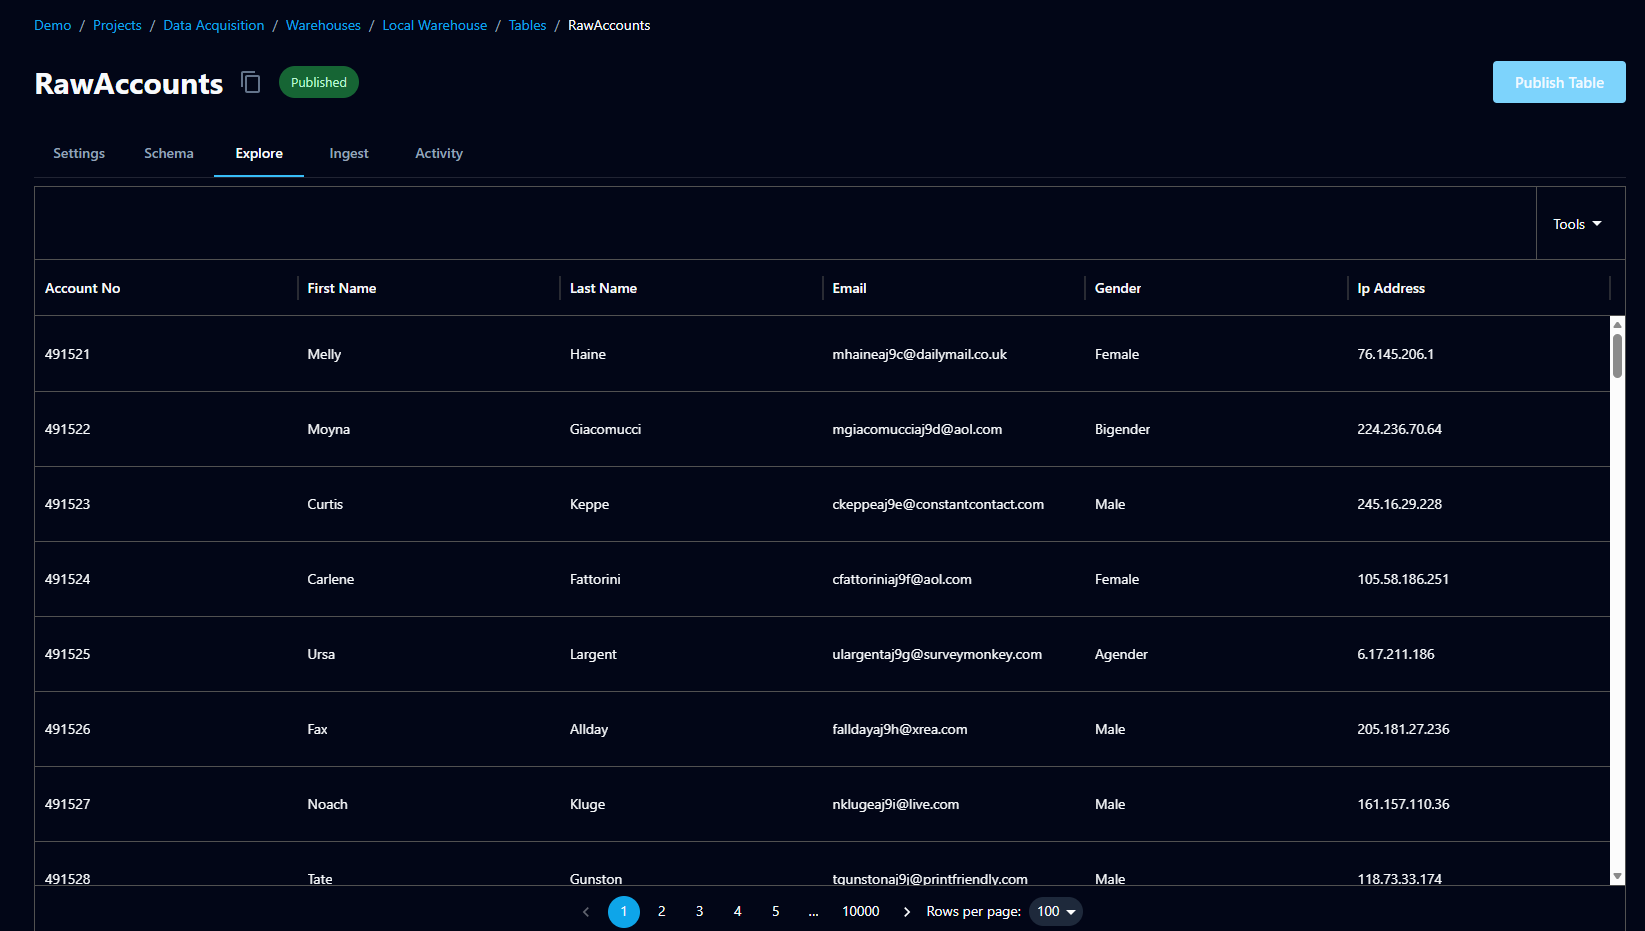Go to the previous page arrow

pos(586,912)
